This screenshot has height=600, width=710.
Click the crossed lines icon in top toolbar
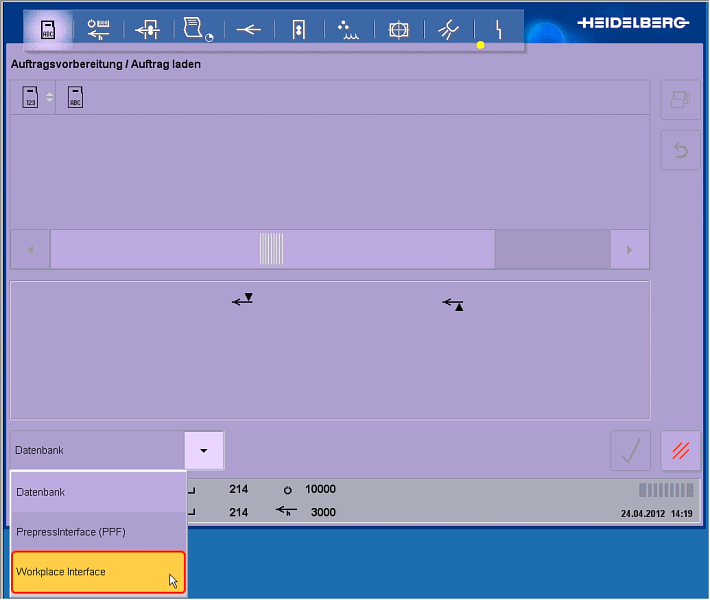pyautogui.click(x=448, y=30)
